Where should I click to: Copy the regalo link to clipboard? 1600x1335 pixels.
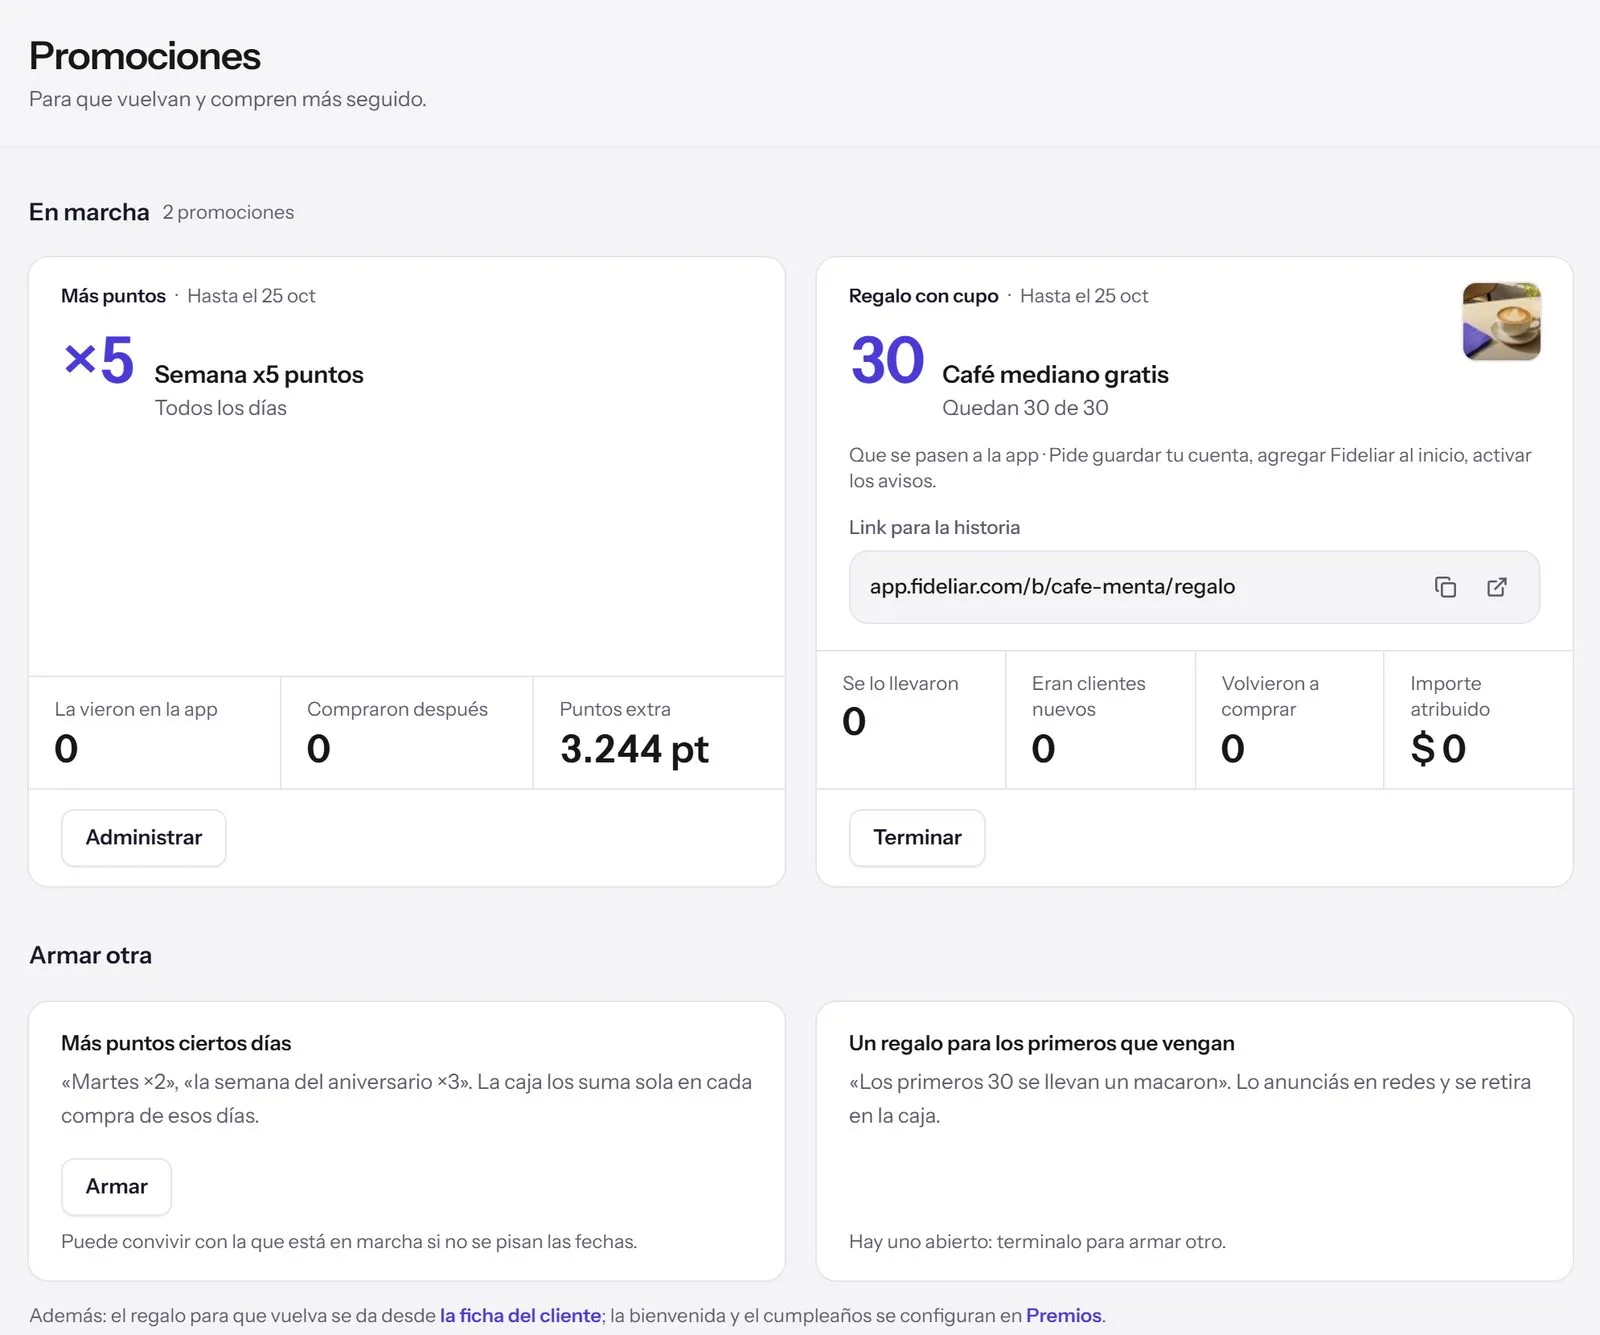(x=1445, y=587)
